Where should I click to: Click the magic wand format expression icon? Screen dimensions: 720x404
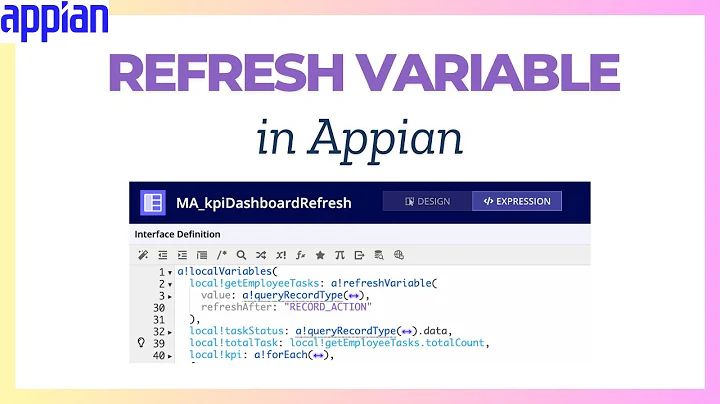(x=143, y=255)
